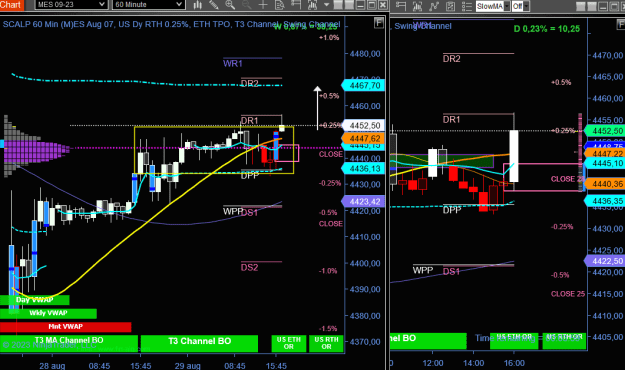
Task: Click the indicators icon in left toolbar
Action: (312, 5)
